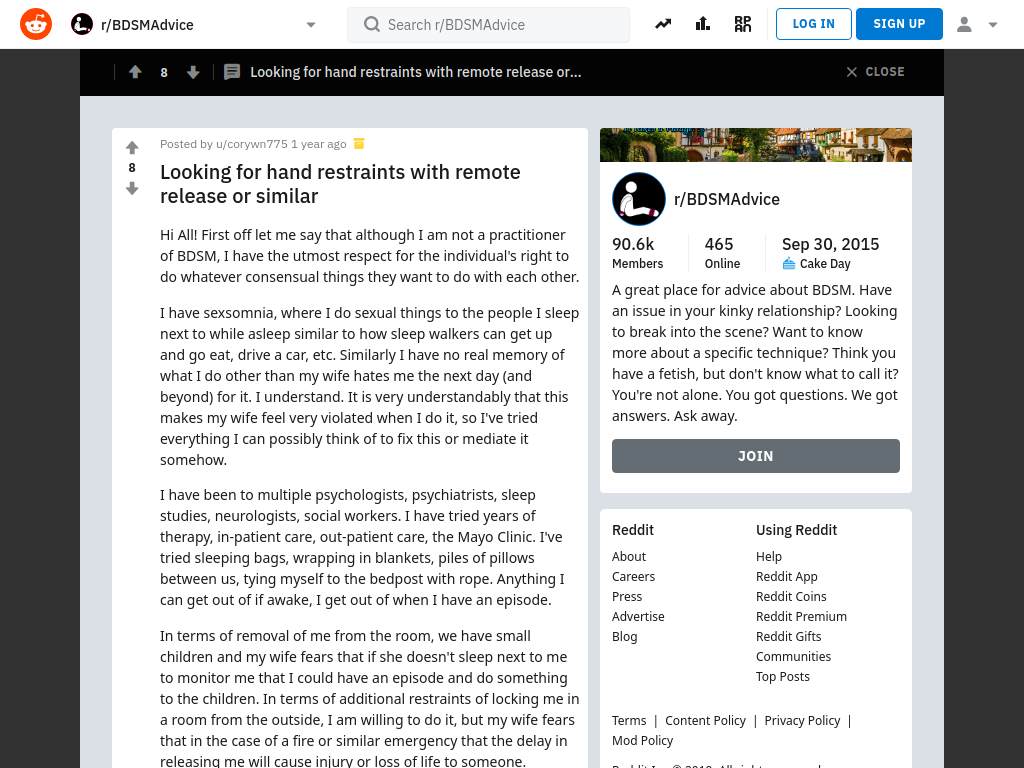Focus the Search r/BDSMAdvice field
Viewport: 1024px width, 768px height.
488,25
